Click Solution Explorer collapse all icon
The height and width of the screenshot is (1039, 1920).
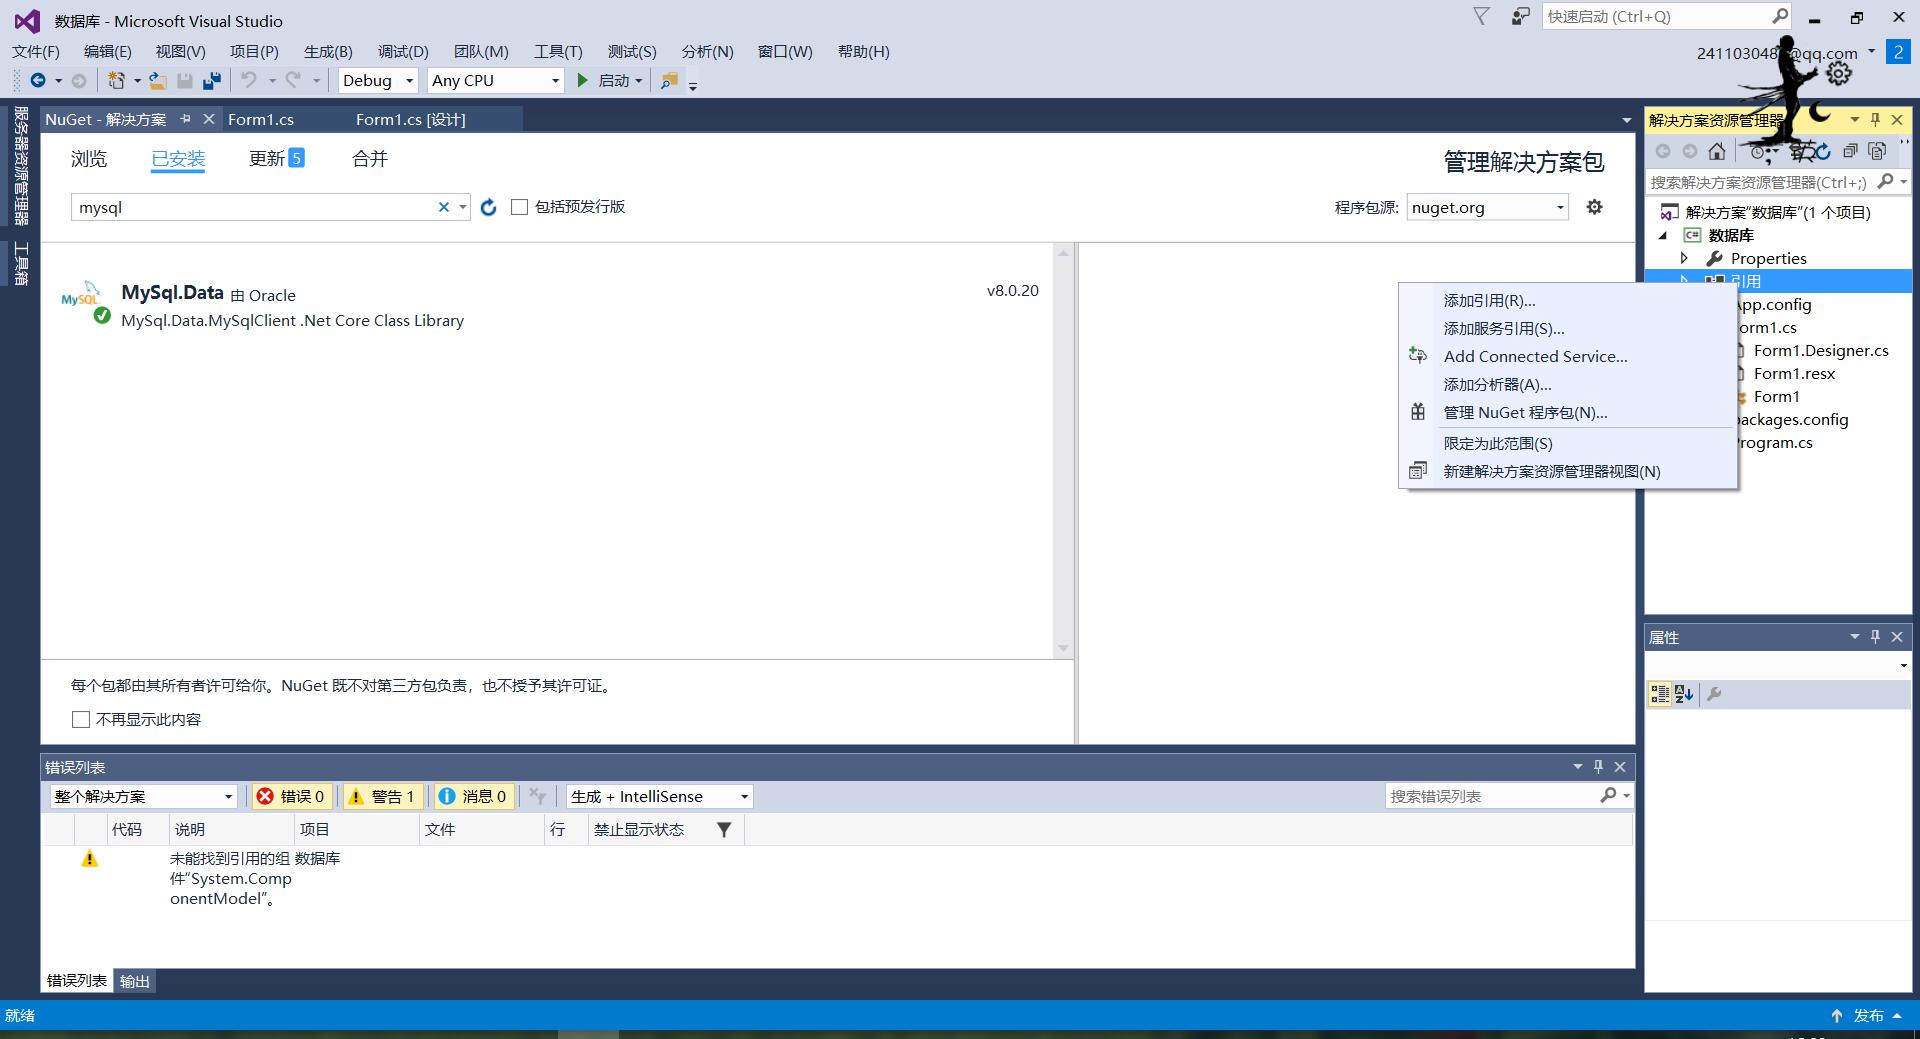tap(1850, 151)
